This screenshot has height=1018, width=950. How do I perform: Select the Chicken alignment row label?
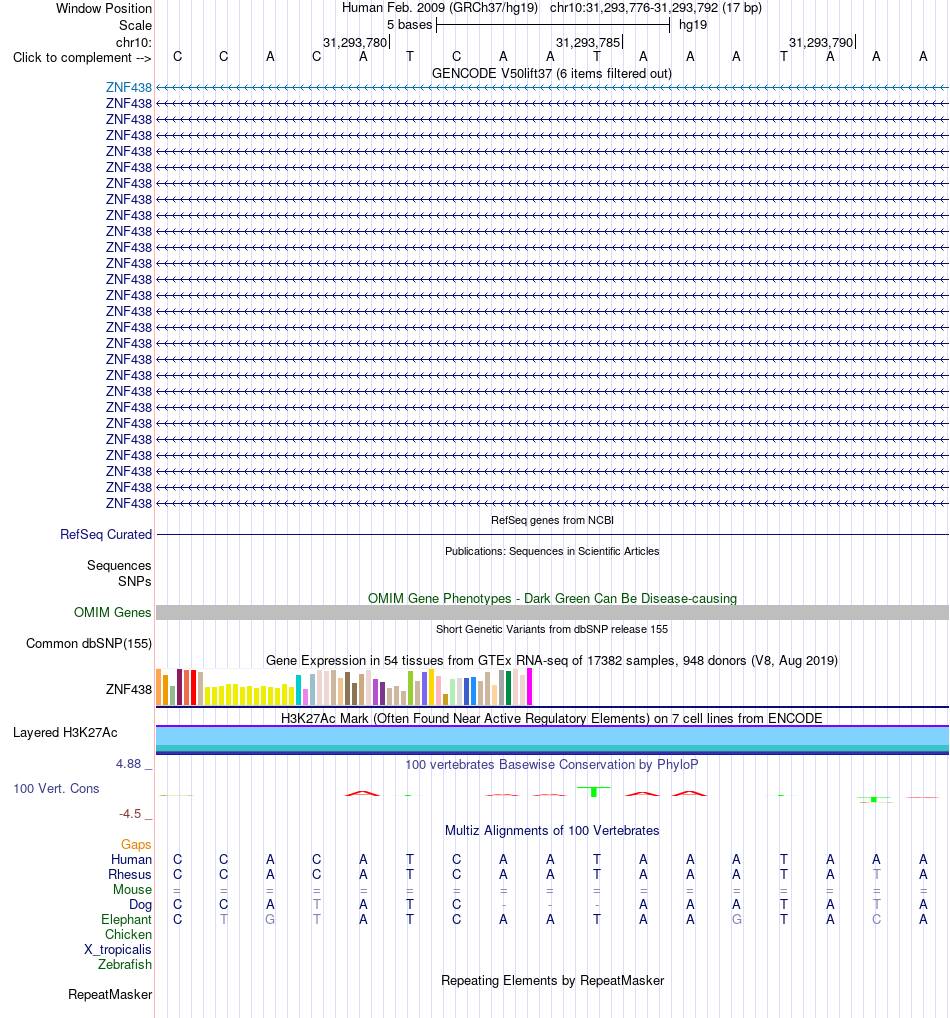pos(129,934)
